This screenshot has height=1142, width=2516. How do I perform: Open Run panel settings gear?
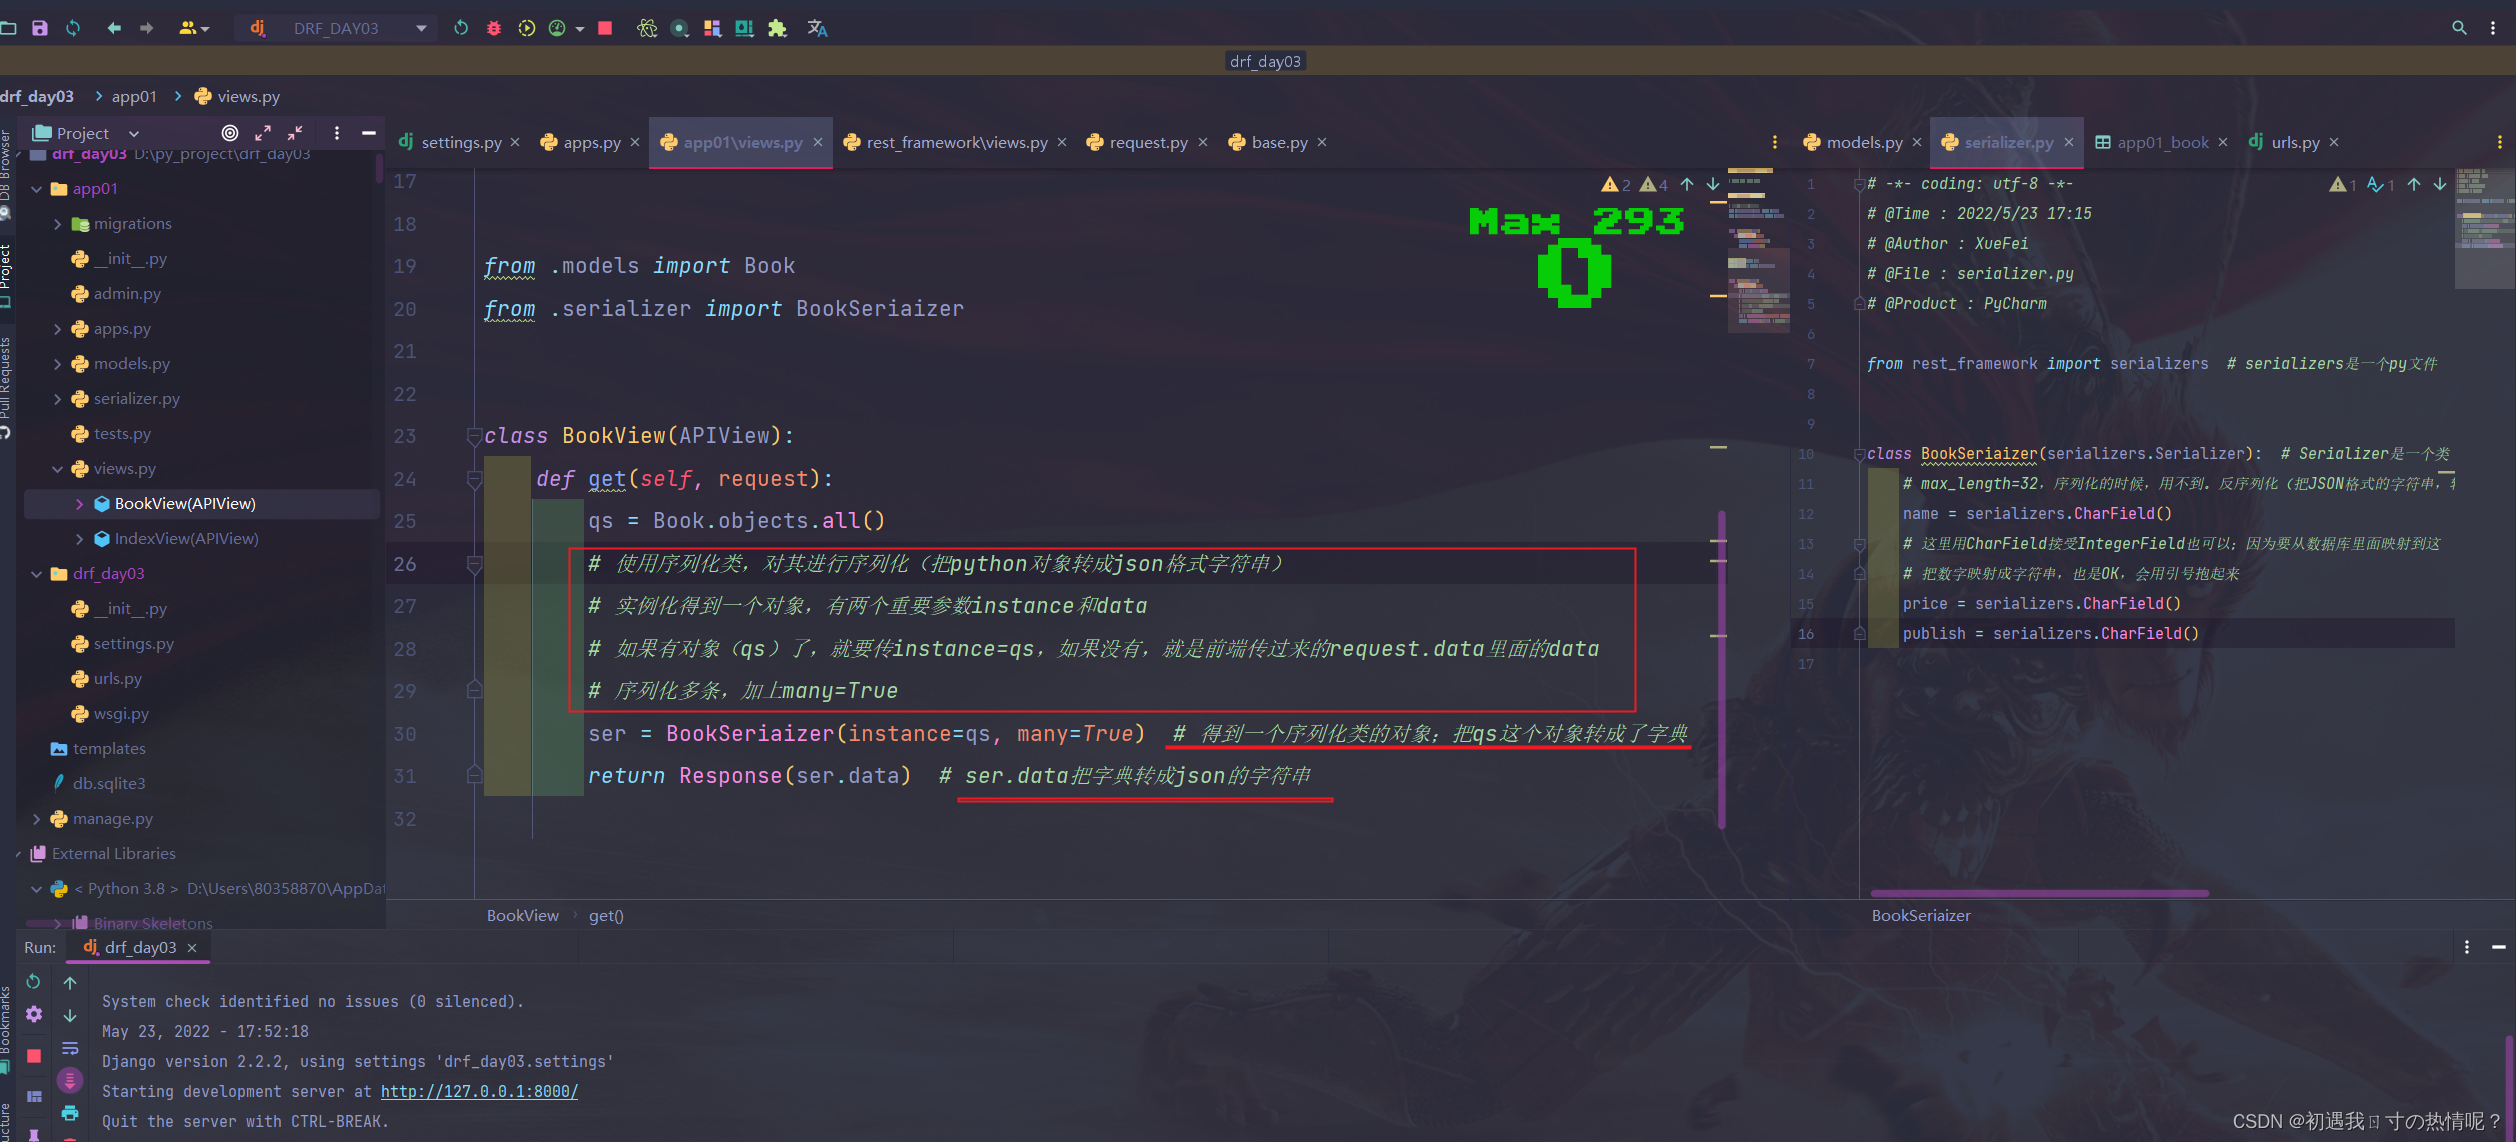pos(34,1015)
